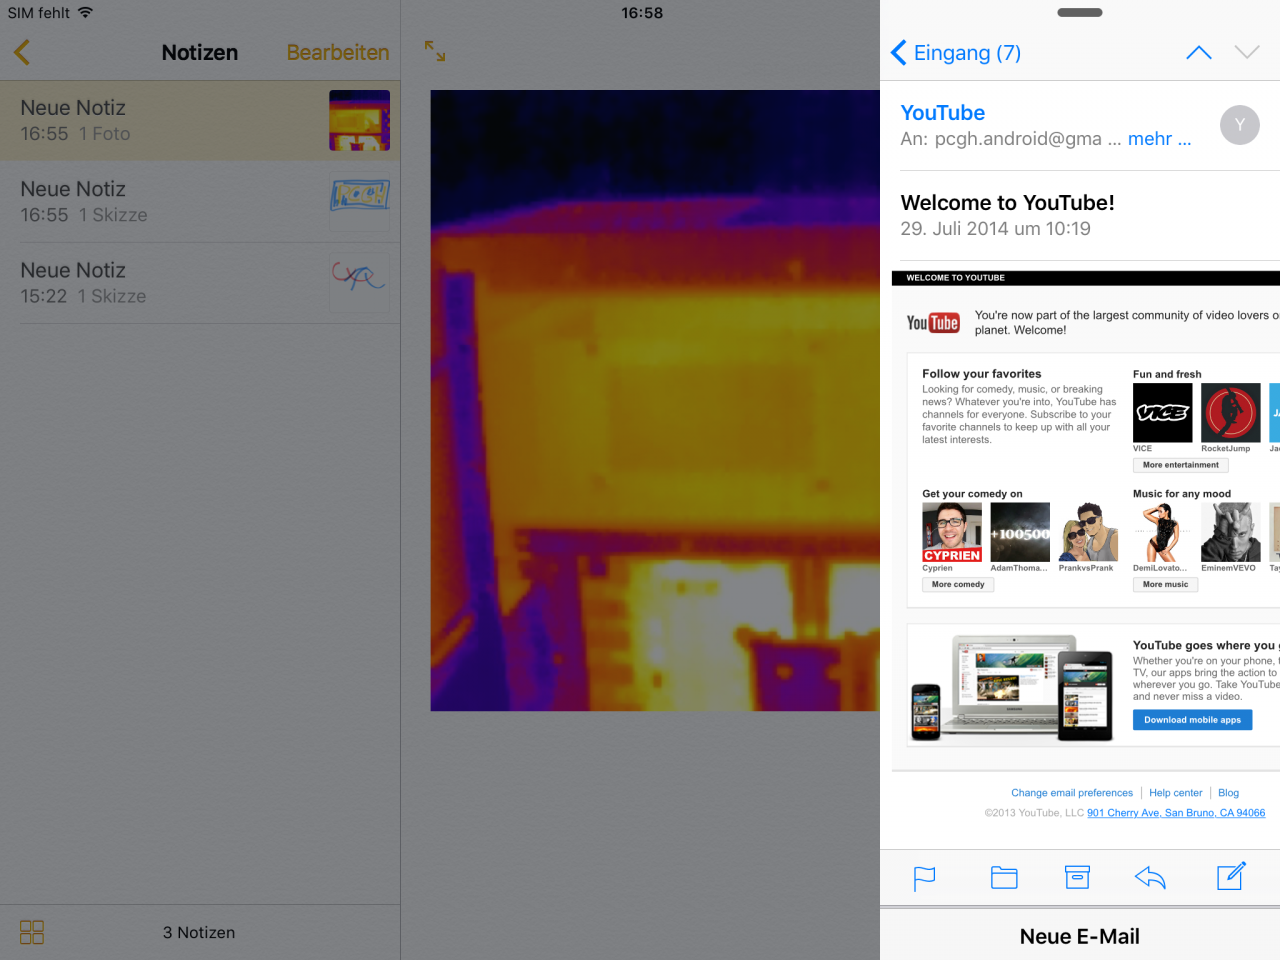Return to Eingang (7) mailbox

point(956,52)
